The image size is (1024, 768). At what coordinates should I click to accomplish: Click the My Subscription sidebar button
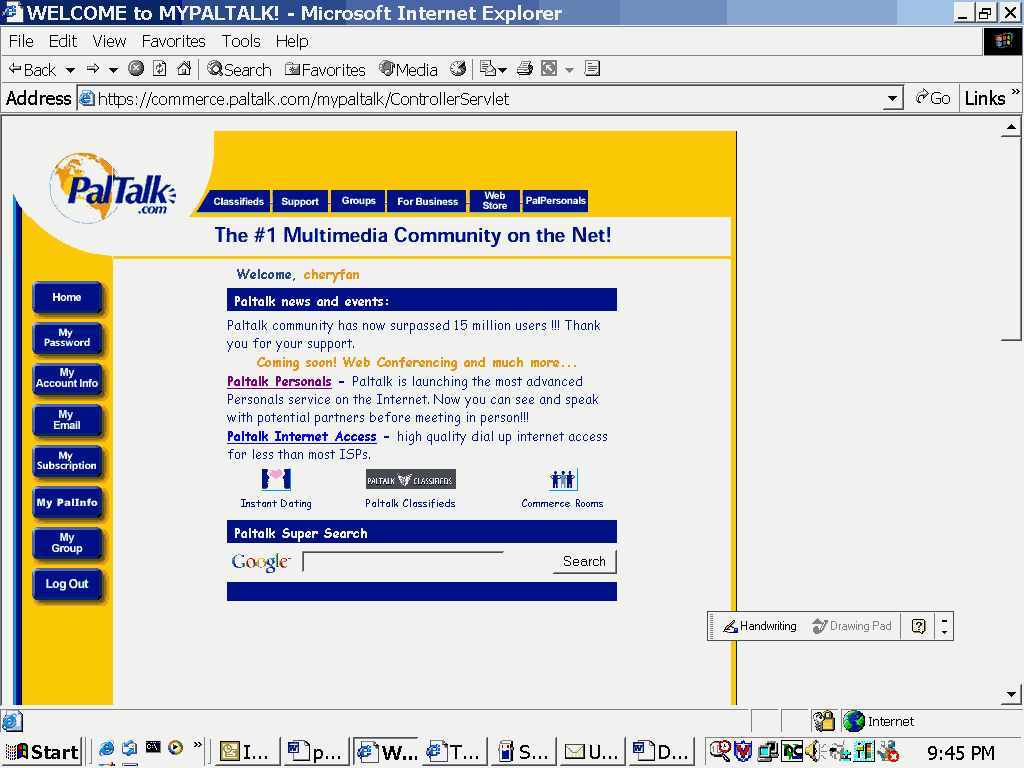pos(67,460)
